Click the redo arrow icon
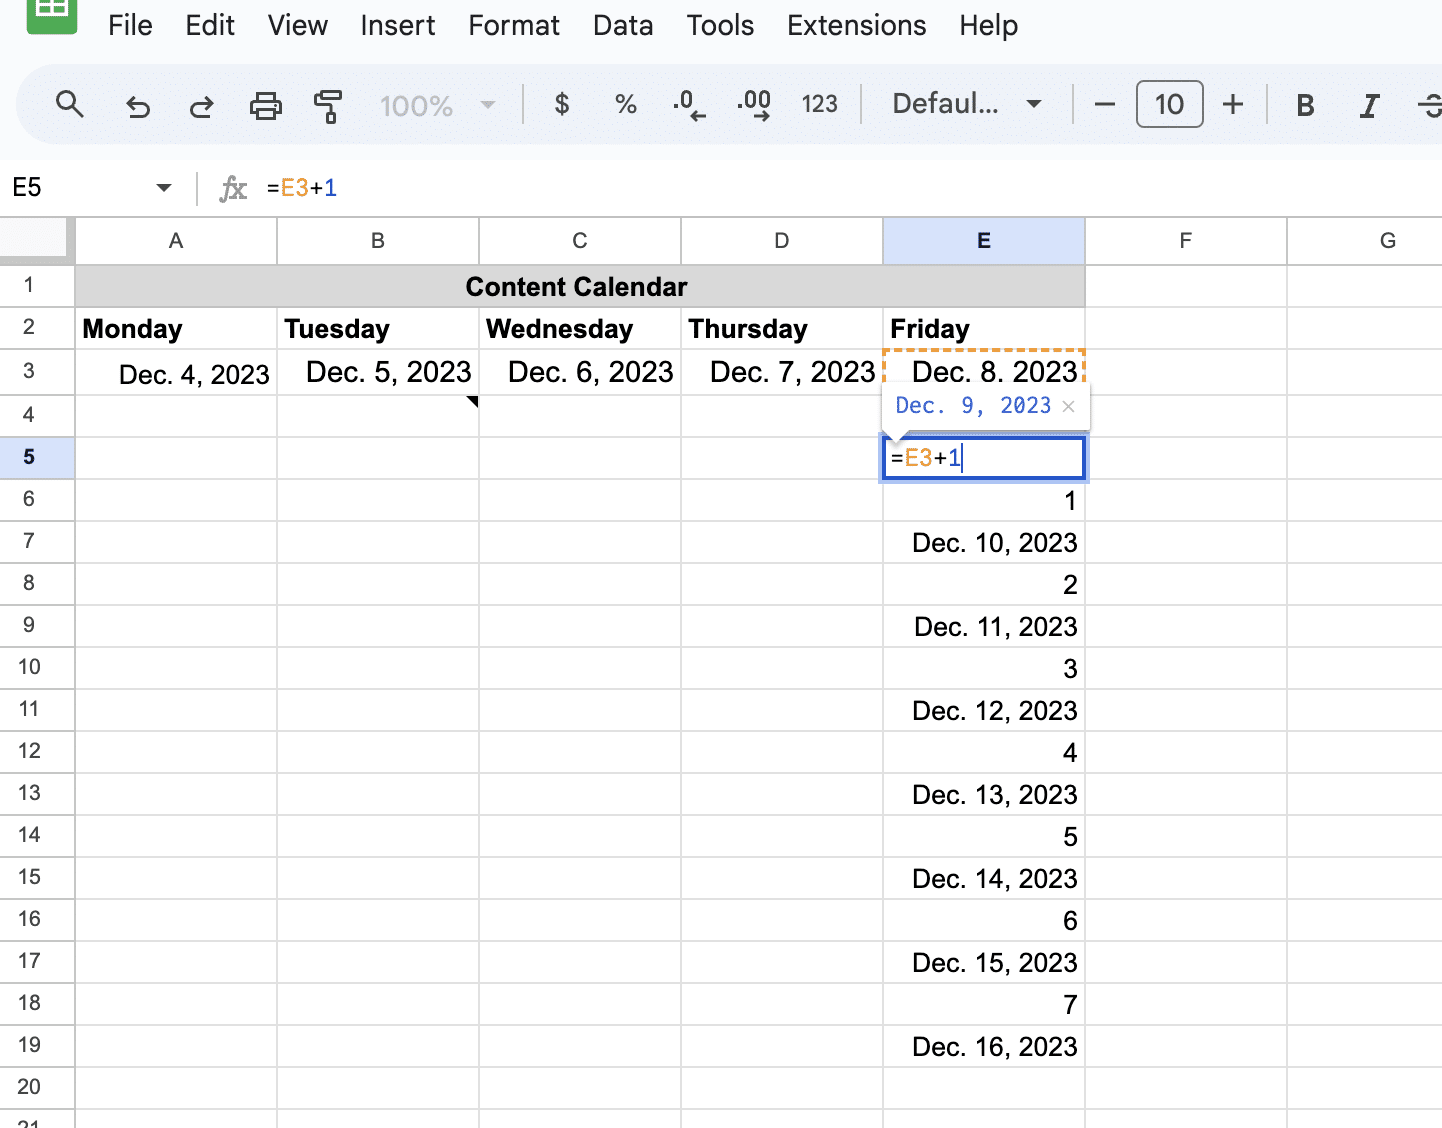Viewport: 1442px width, 1128px height. pos(202,105)
